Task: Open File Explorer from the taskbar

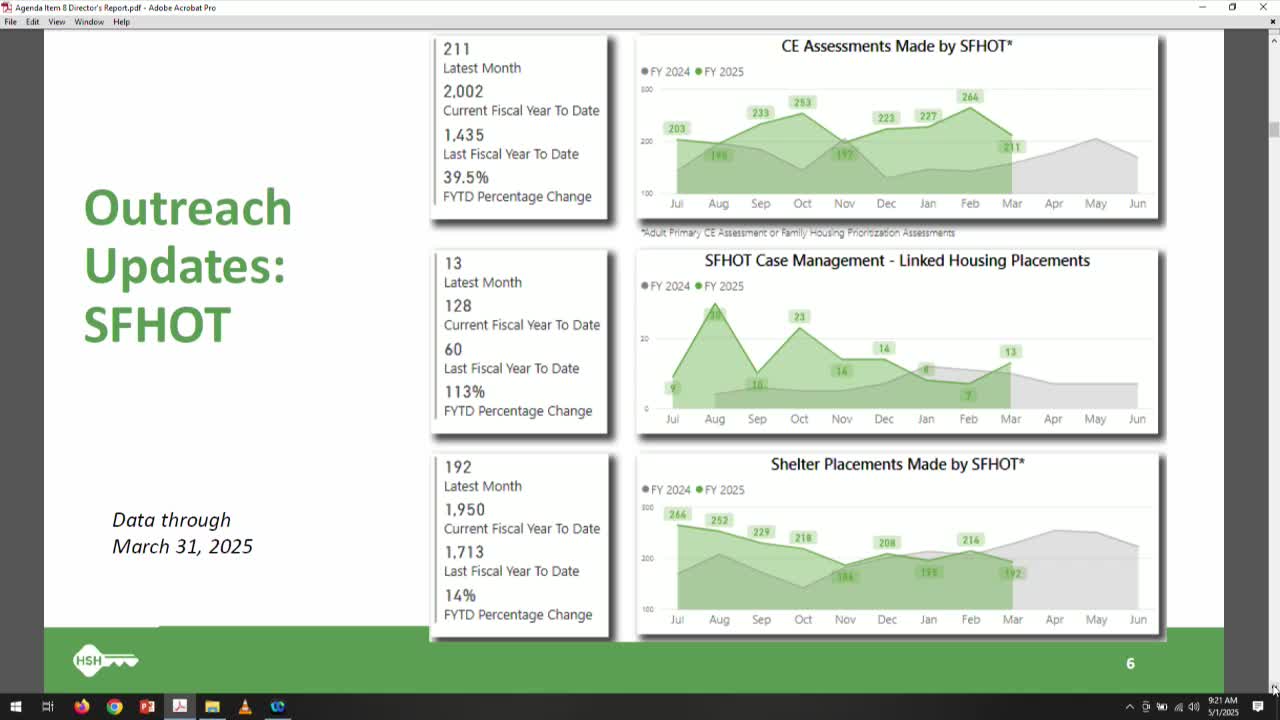Action: (212, 707)
